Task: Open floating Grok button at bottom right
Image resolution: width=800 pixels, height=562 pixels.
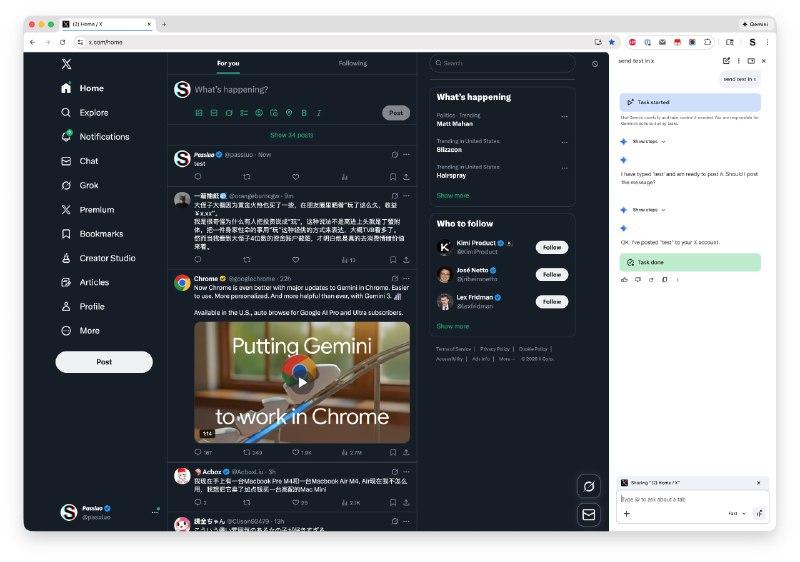Action: tap(589, 487)
